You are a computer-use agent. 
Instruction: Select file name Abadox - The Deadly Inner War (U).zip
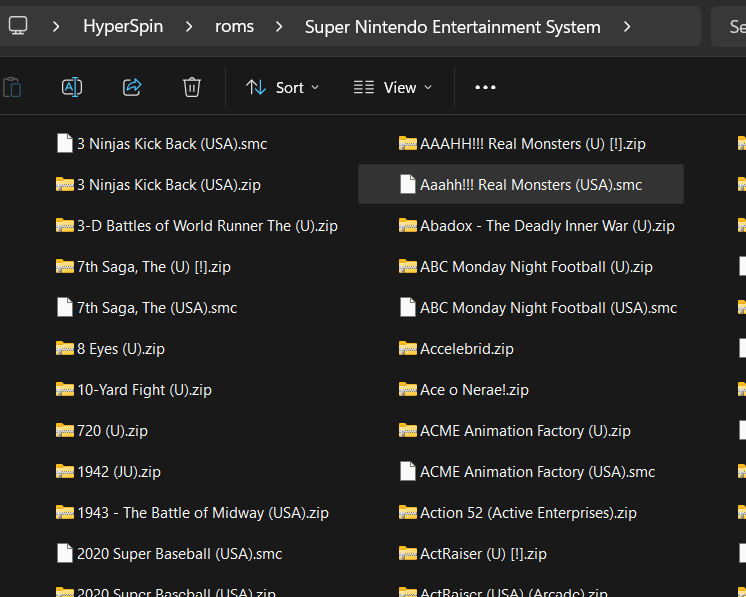click(547, 226)
